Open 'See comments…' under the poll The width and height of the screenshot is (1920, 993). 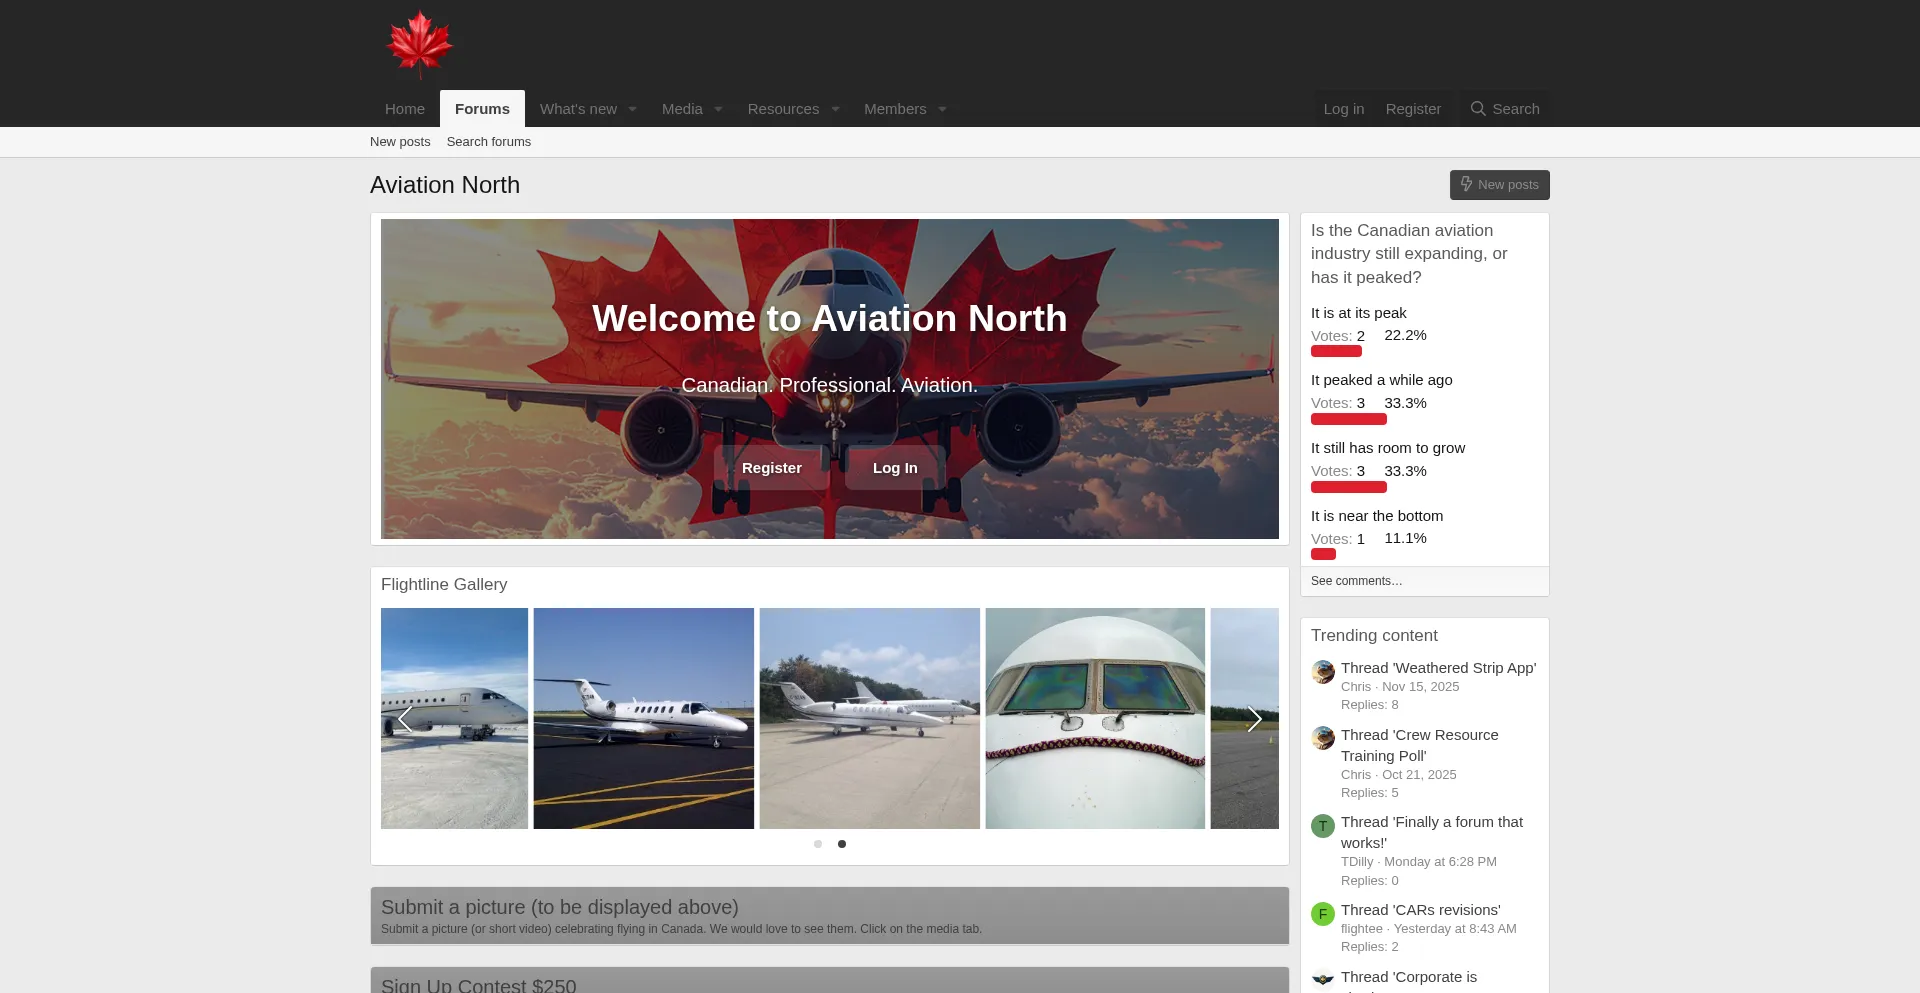point(1356,581)
